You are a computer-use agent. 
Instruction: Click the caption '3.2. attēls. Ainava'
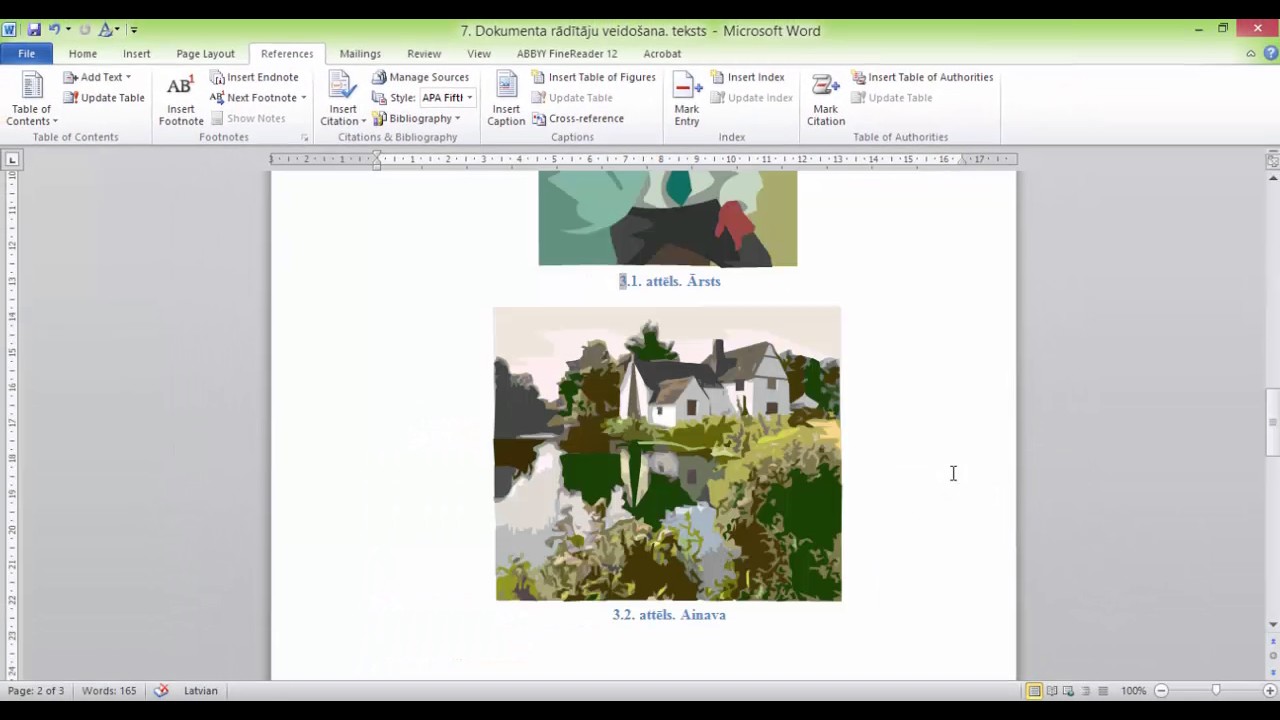point(669,615)
